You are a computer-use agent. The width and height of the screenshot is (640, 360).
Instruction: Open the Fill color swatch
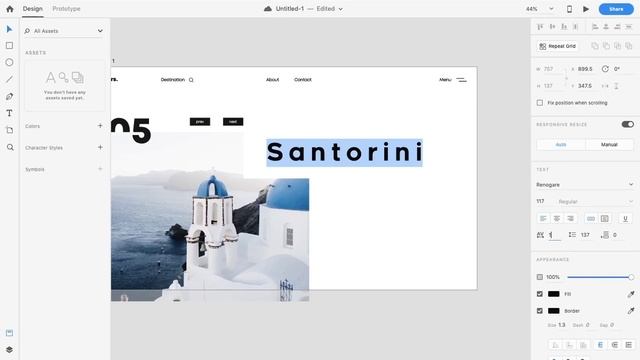point(553,294)
